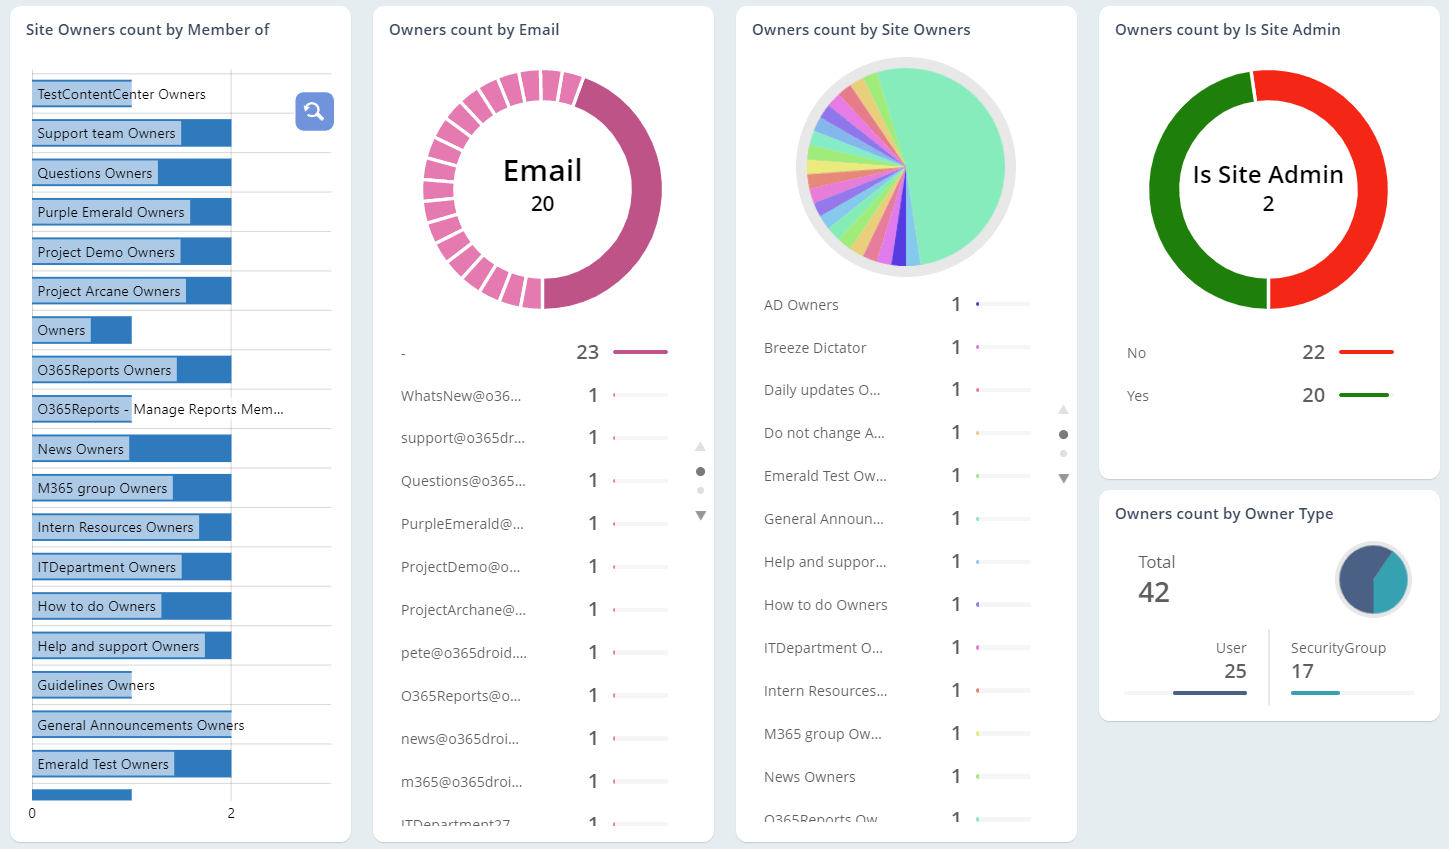Click the mini pie chart in Owner Type card

(x=1372, y=579)
